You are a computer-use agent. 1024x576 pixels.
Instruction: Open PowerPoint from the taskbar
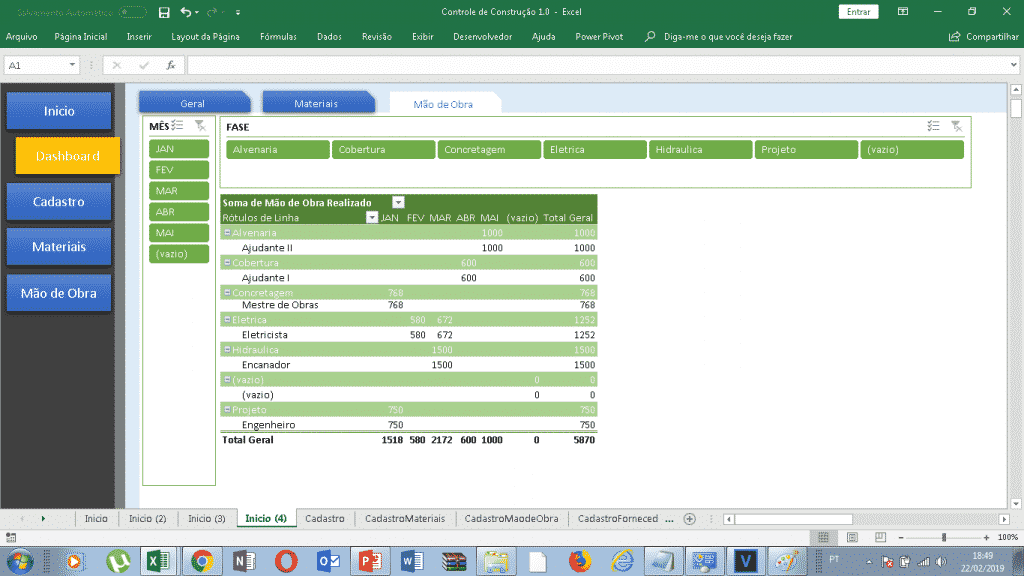(370, 561)
